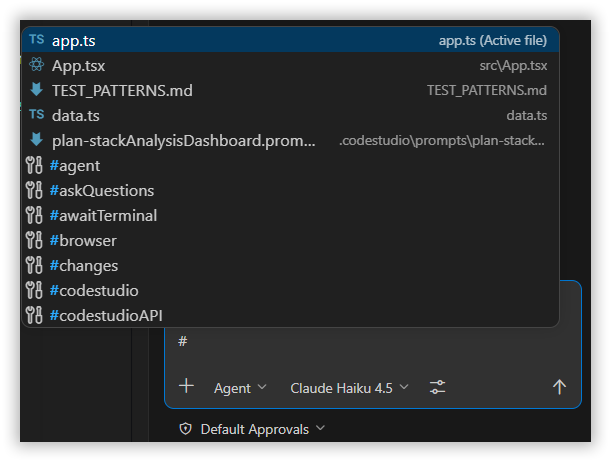Image resolution: width=611 pixels, height=462 pixels.
Task: Click tools icon next to #askQuestions
Action: [34, 190]
